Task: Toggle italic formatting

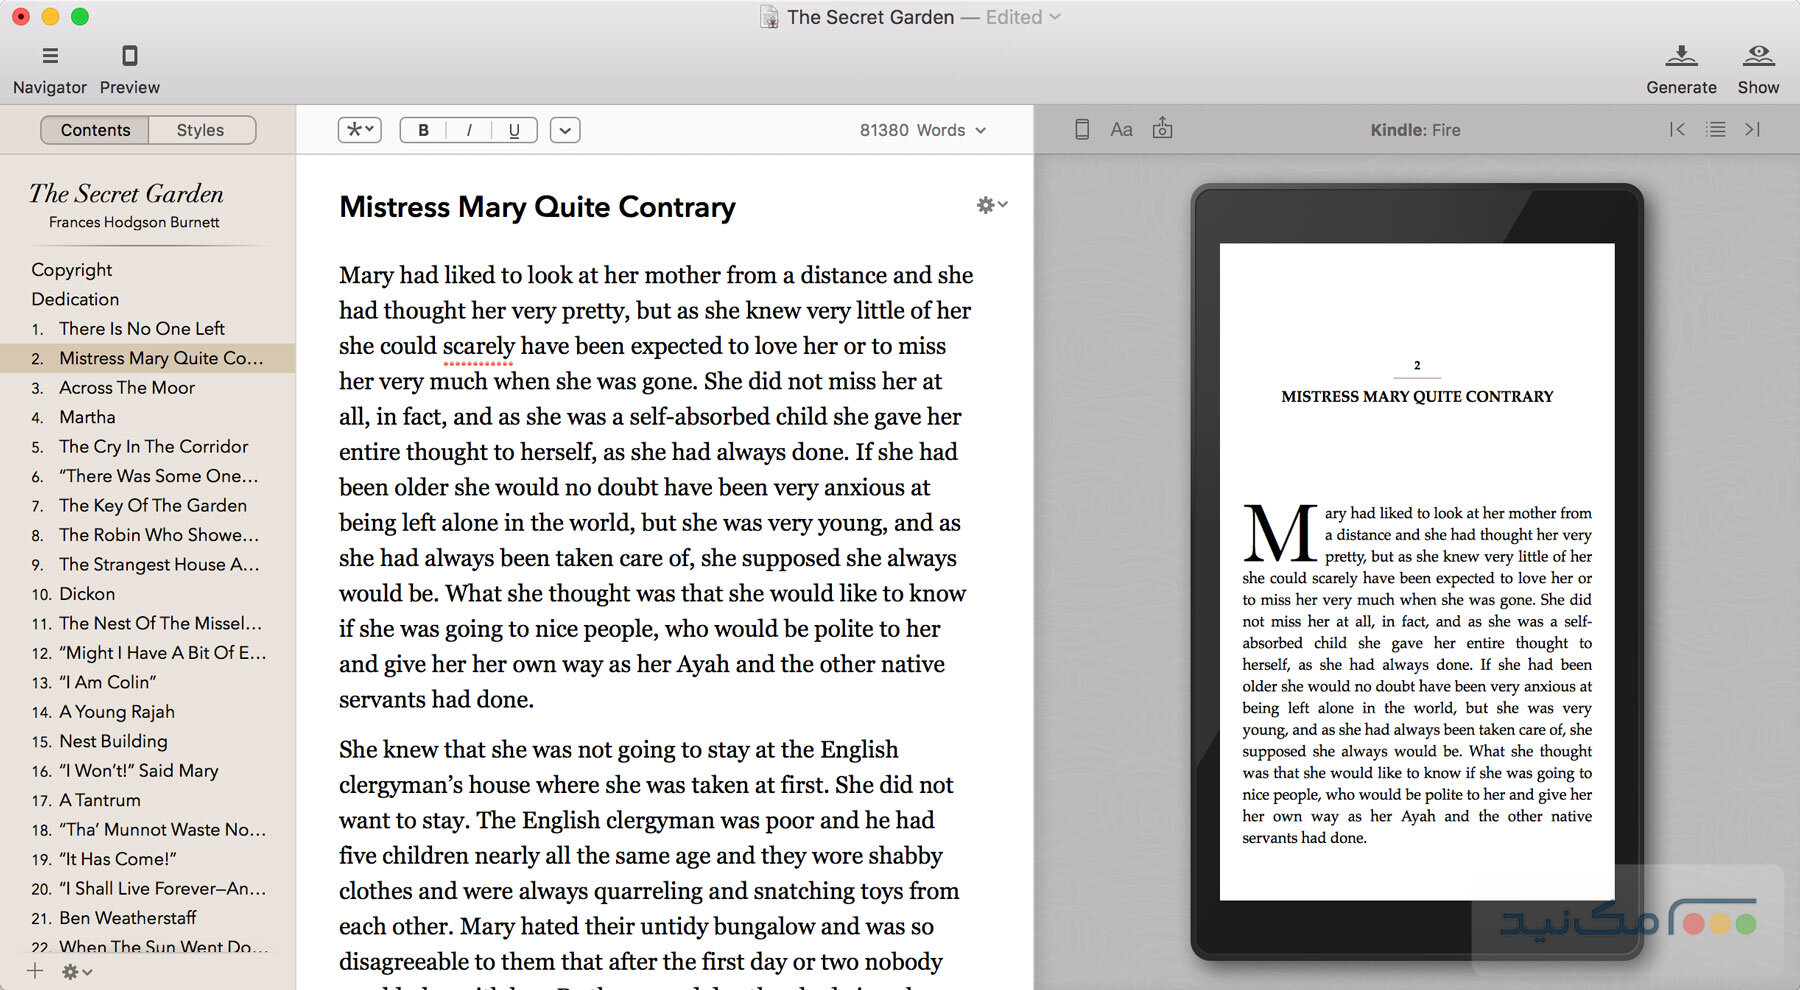Action: click(x=468, y=130)
